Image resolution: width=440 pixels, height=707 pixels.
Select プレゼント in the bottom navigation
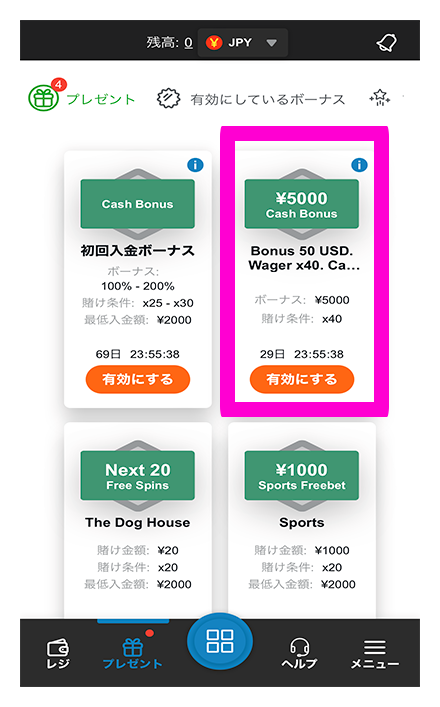tap(133, 653)
